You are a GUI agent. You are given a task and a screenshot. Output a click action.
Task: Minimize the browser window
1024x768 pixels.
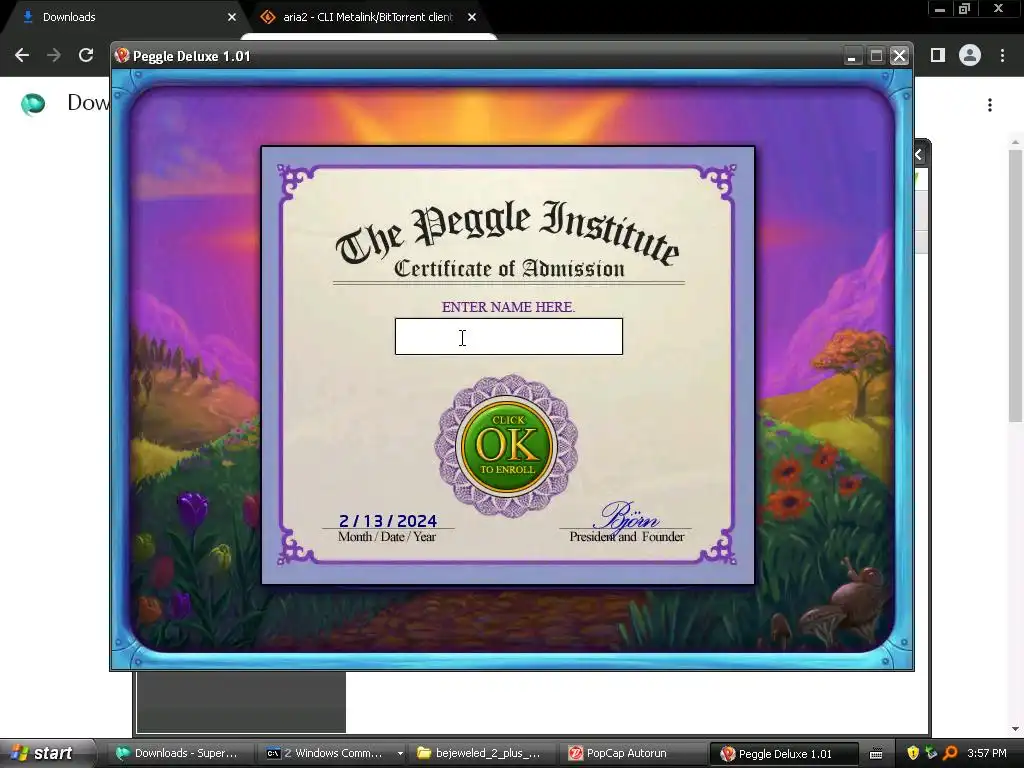point(940,9)
